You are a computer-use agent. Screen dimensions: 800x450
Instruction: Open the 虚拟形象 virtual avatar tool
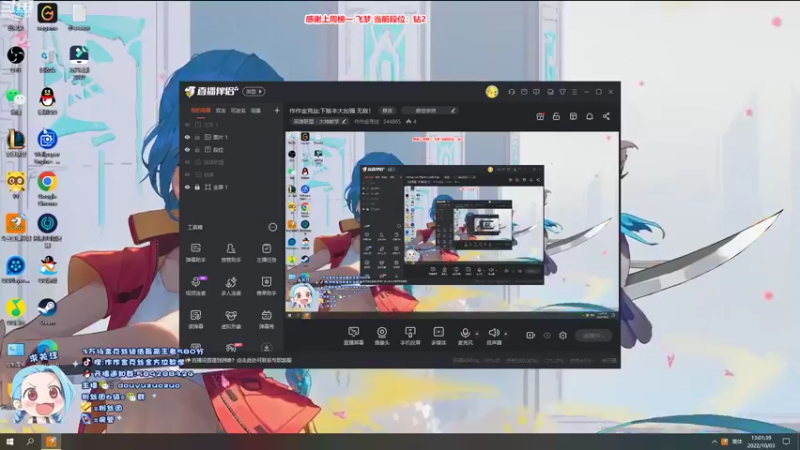pos(231,319)
